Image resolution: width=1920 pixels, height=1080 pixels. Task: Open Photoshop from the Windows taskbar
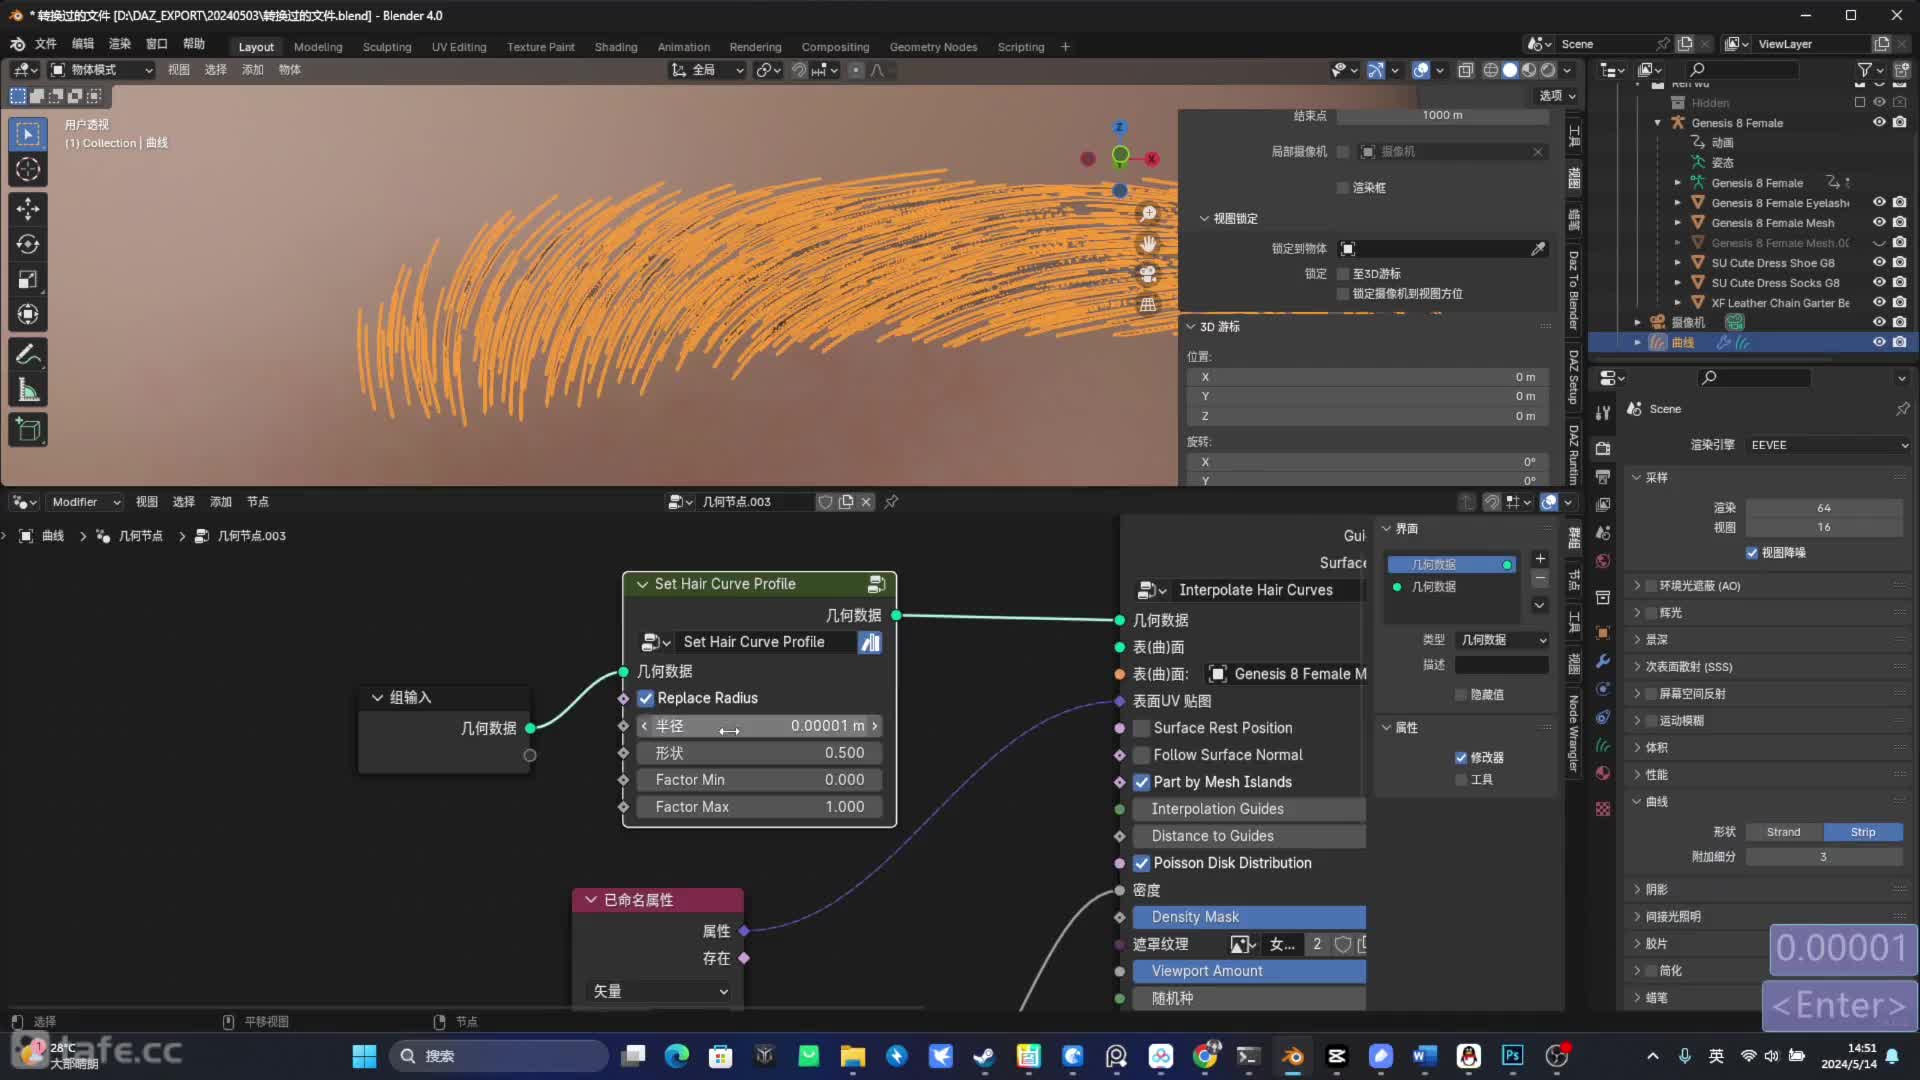(x=1512, y=1056)
